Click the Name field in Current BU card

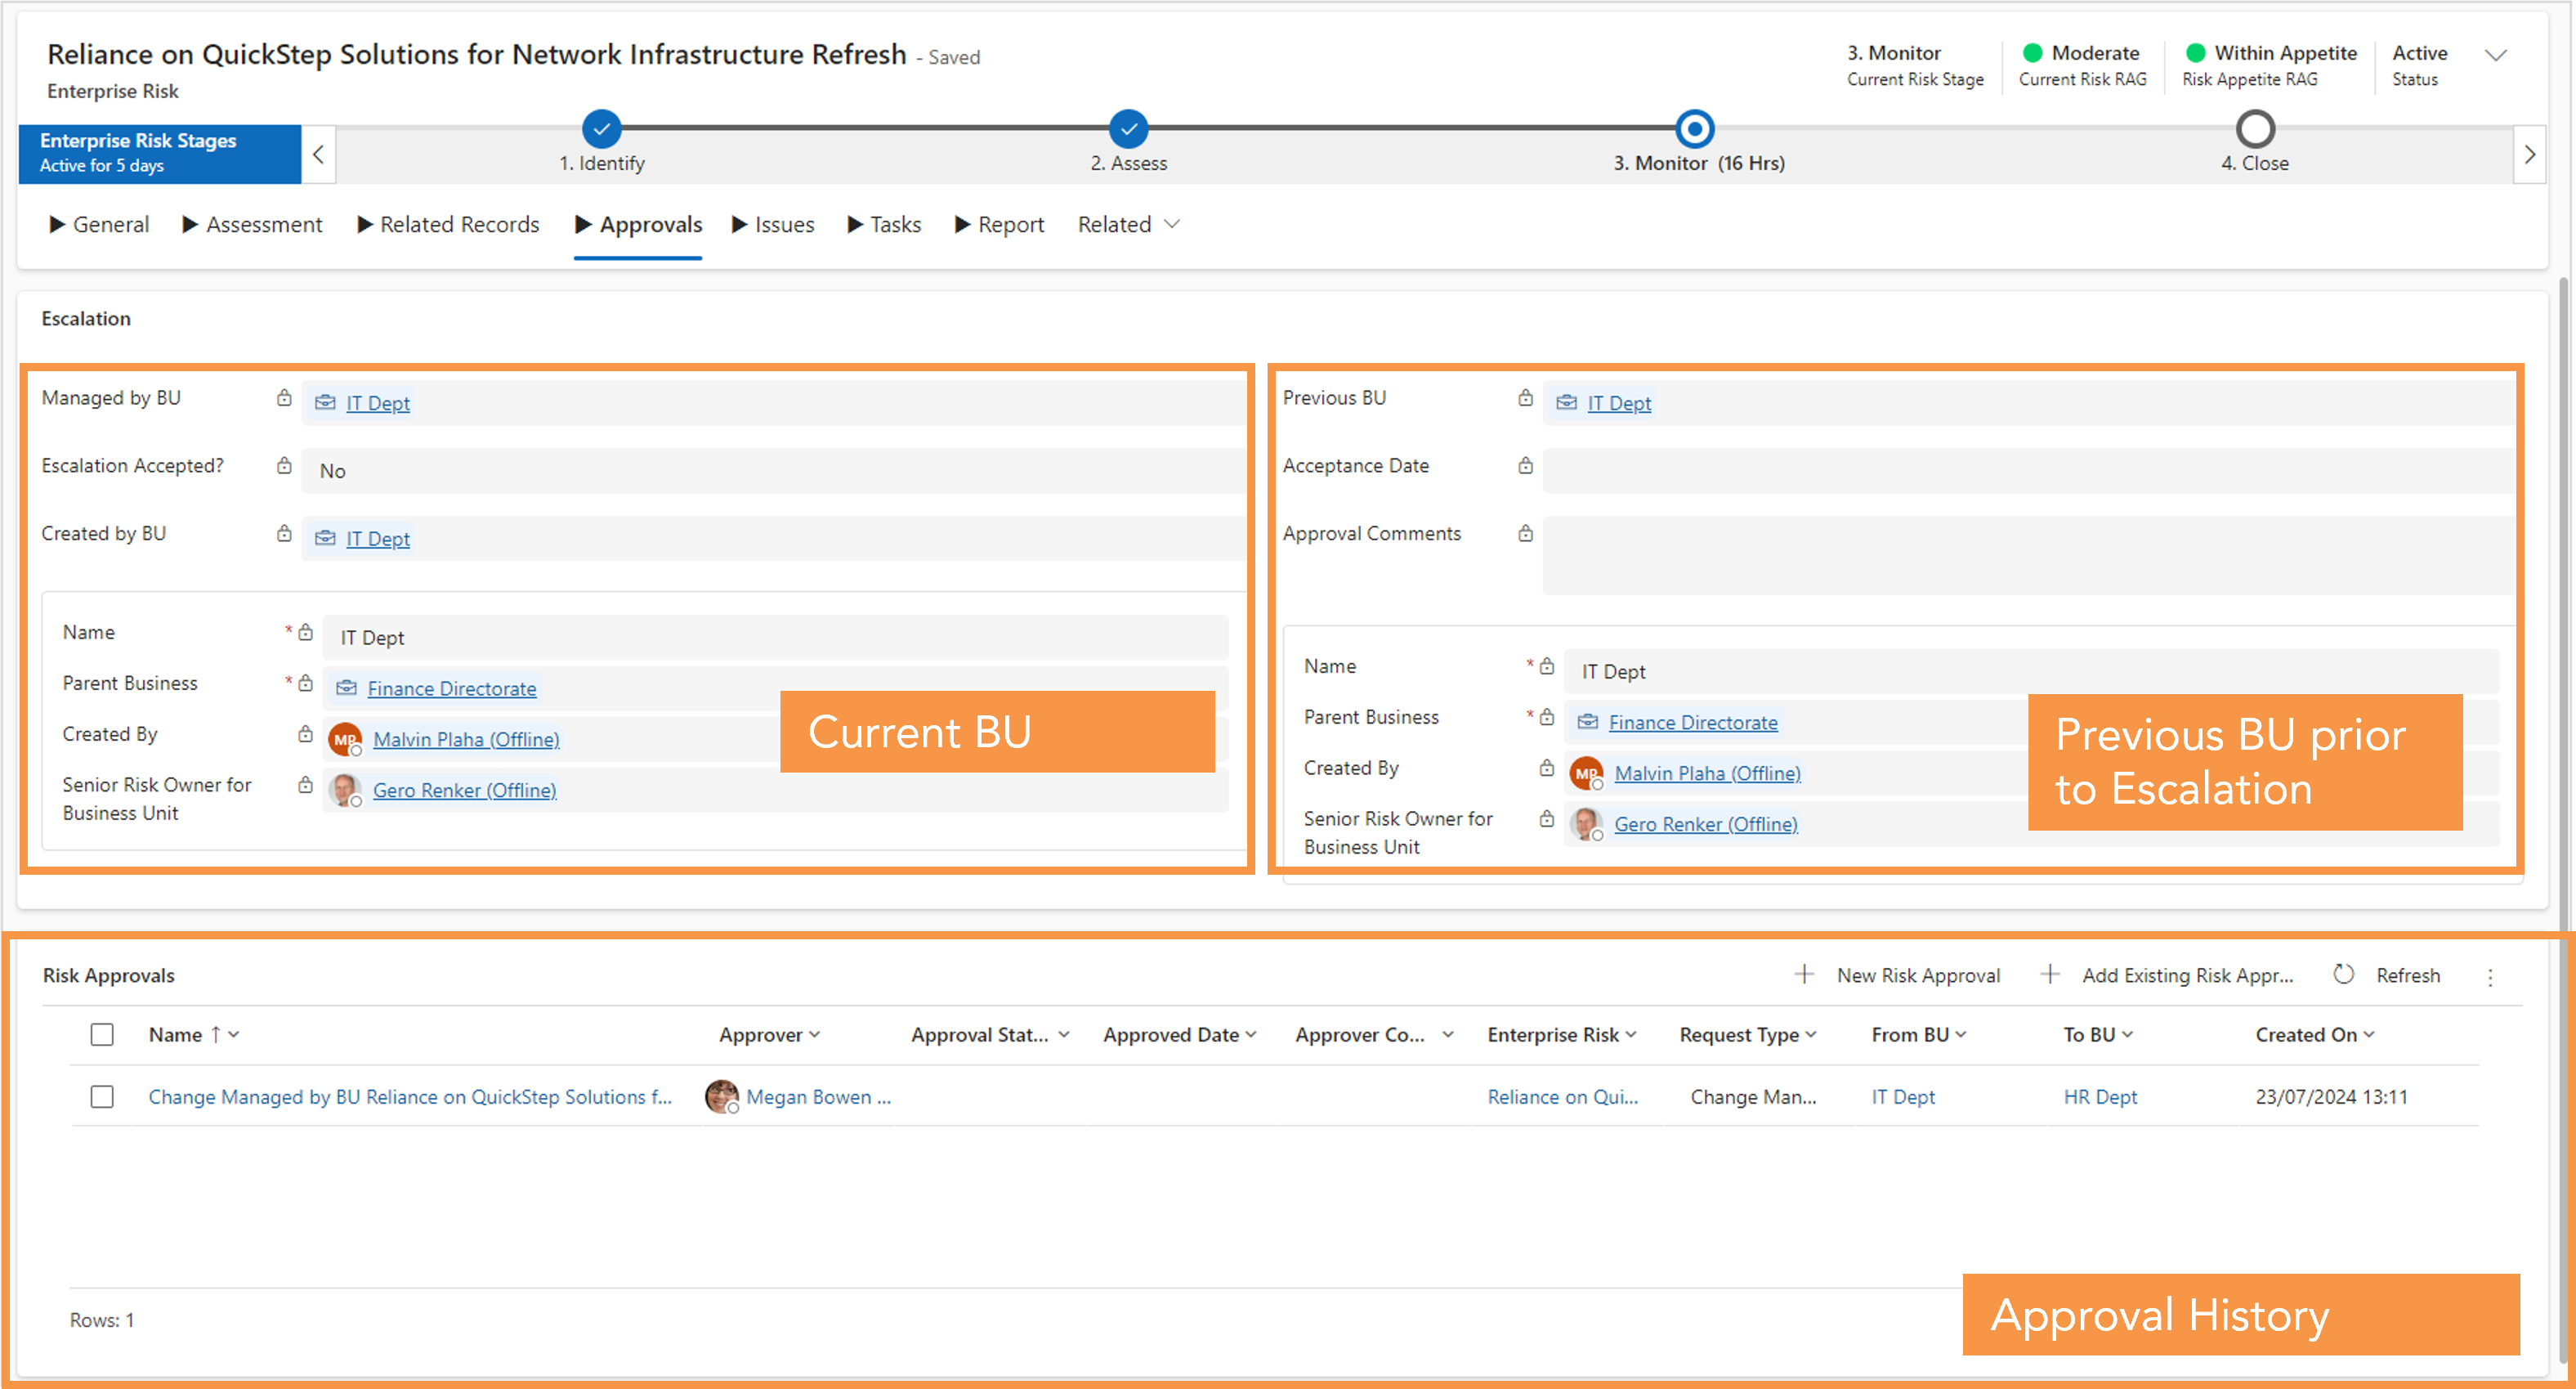tap(775, 637)
